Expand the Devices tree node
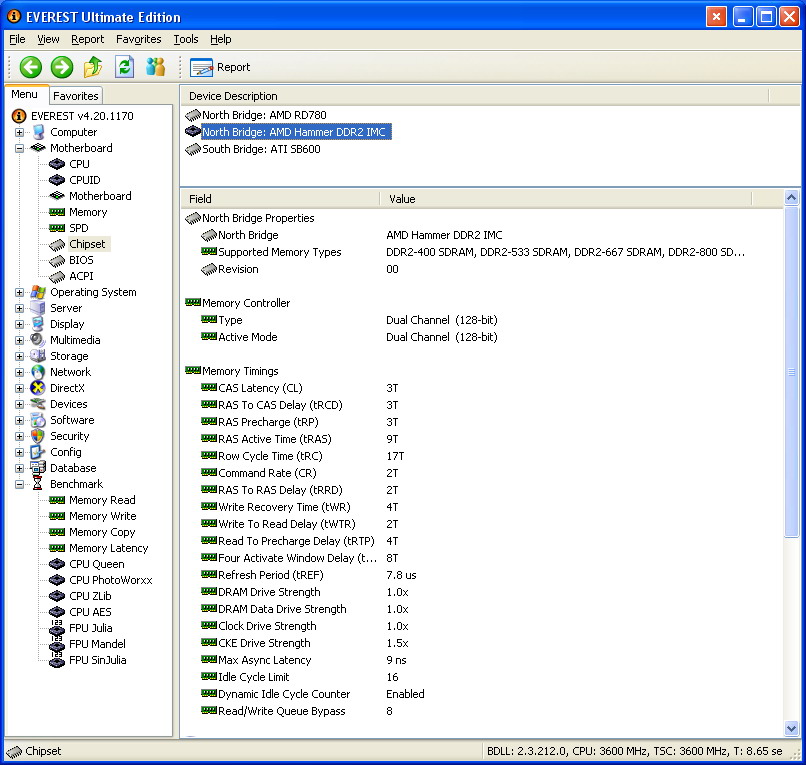The width and height of the screenshot is (806, 765). click(x=20, y=404)
